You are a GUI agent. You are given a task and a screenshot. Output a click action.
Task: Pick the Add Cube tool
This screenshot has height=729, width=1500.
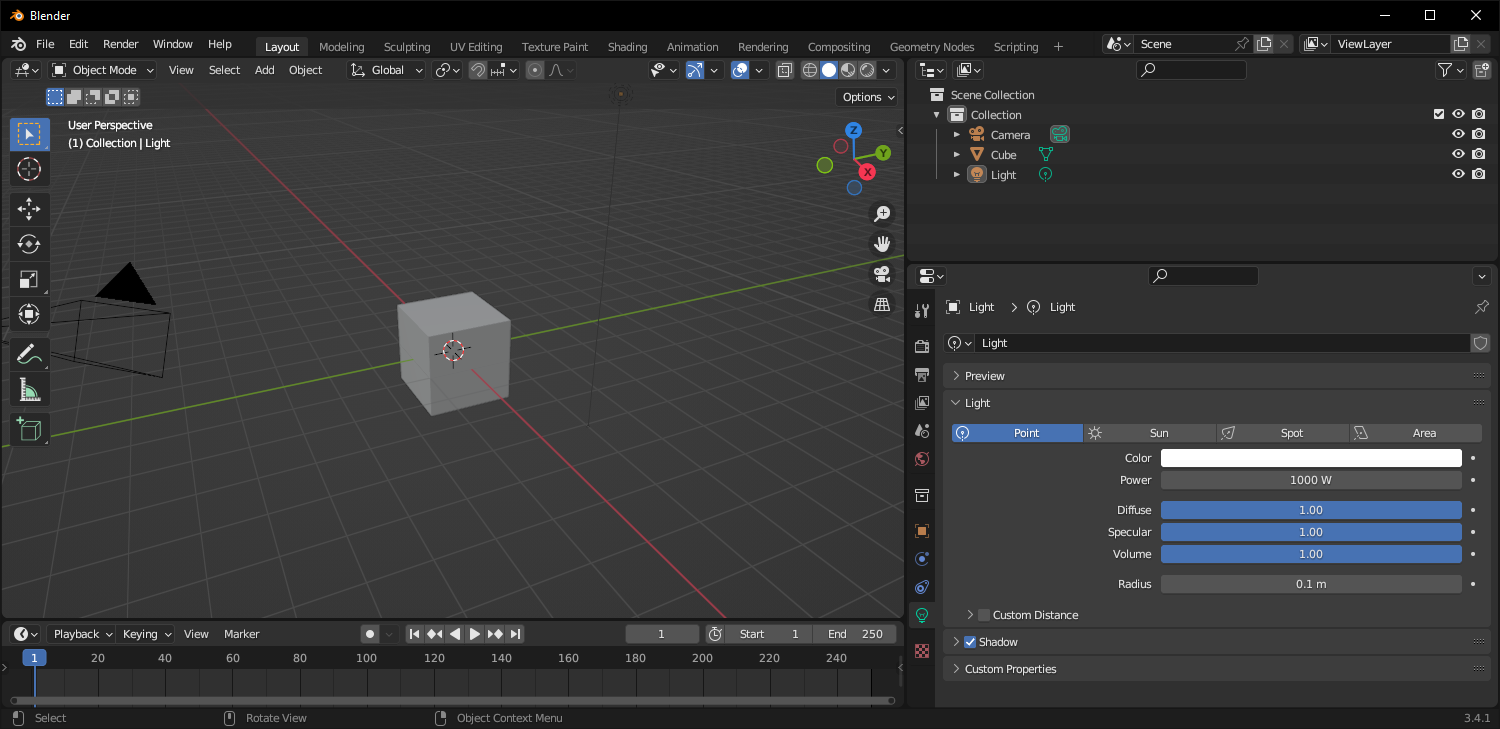(29, 429)
